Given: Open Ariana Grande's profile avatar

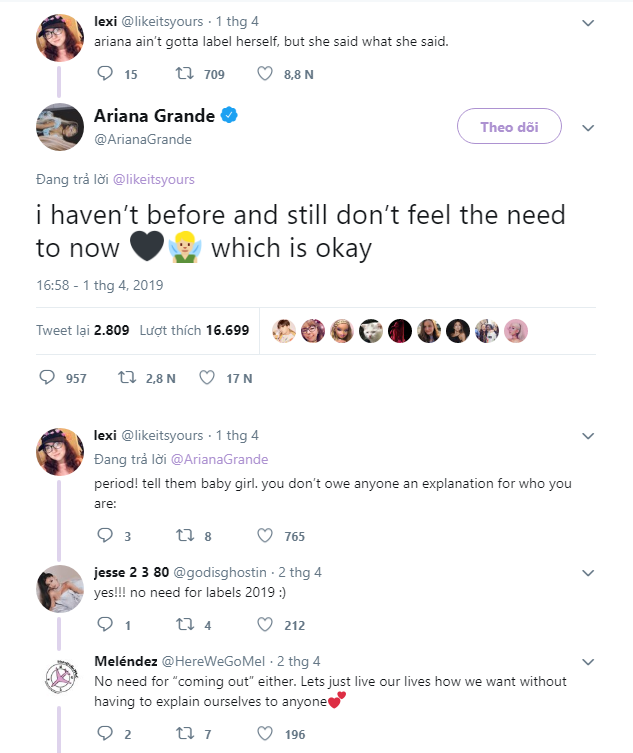Looking at the screenshot, I should 60,127.
